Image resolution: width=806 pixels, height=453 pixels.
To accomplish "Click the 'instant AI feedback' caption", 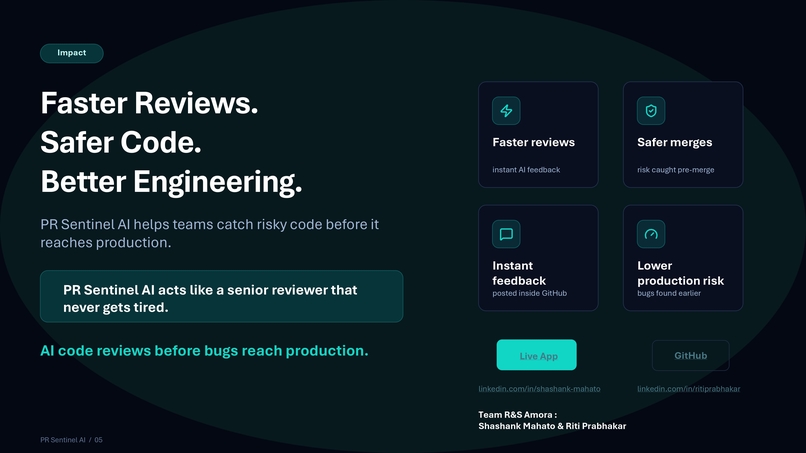I will (x=526, y=170).
